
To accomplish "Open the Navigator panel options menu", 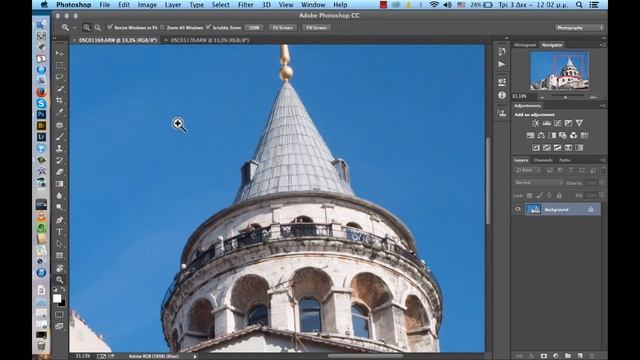I will click(602, 45).
